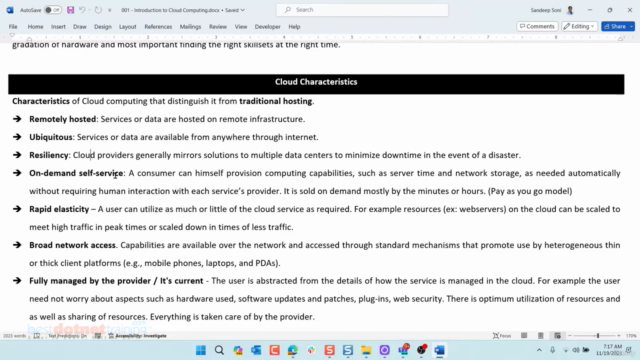Show hidden system tray icons chevron
This screenshot has width=640, height=360.
point(539,350)
